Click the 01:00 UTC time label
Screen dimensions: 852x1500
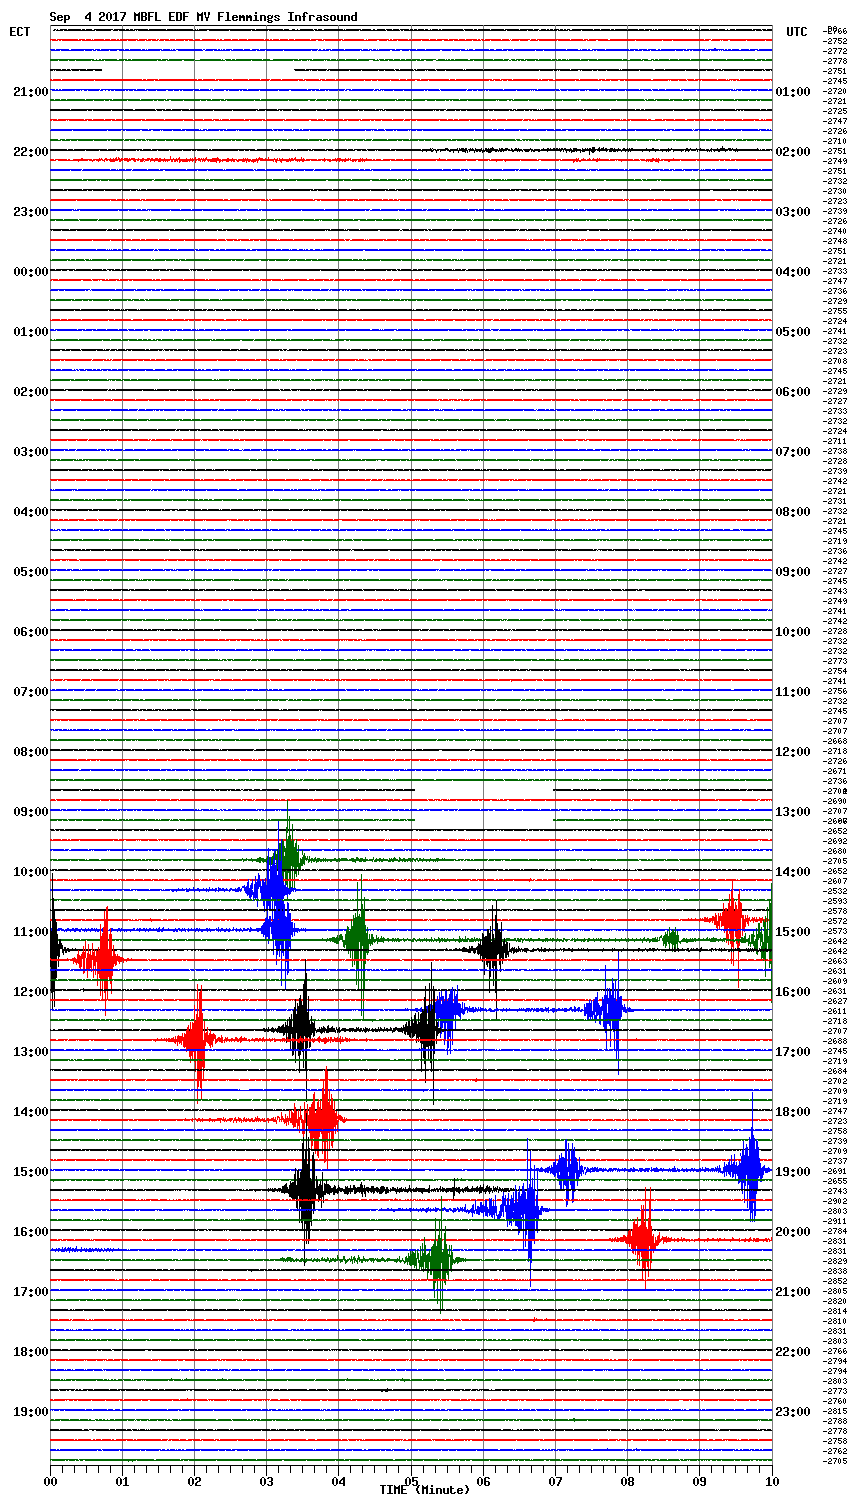[793, 92]
